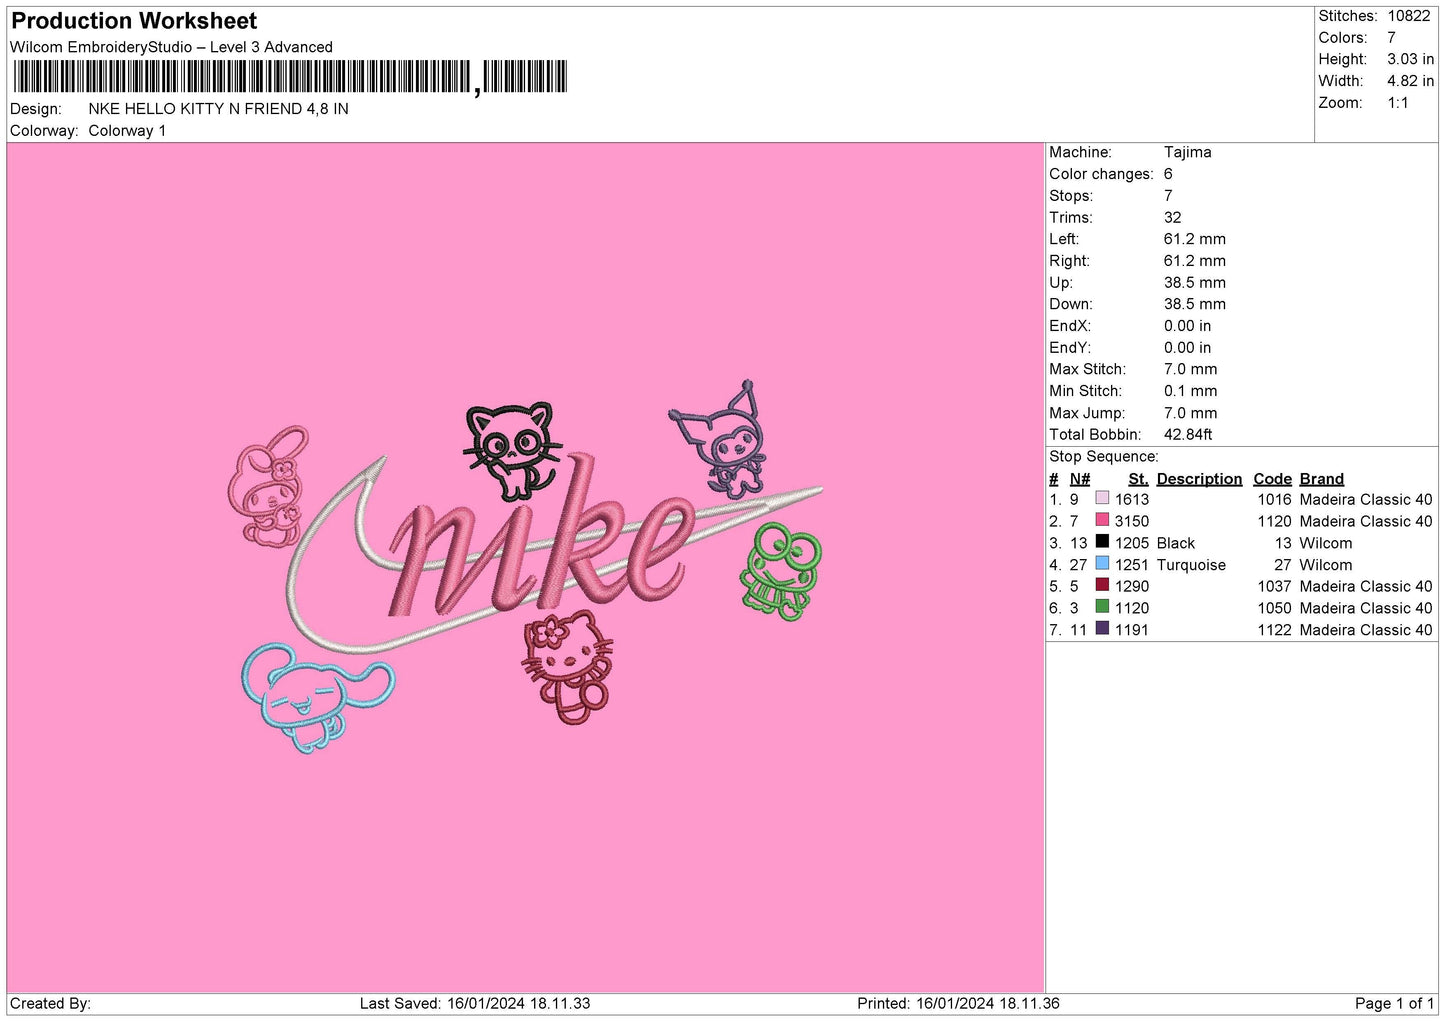The width and height of the screenshot is (1445, 1021).
Task: Click 'Black' description in stop row 3
Action: [x=1176, y=543]
